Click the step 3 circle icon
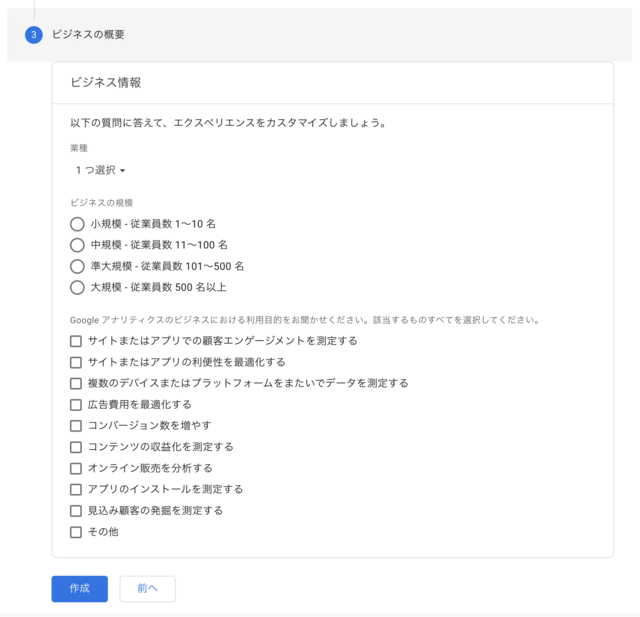 pos(34,35)
